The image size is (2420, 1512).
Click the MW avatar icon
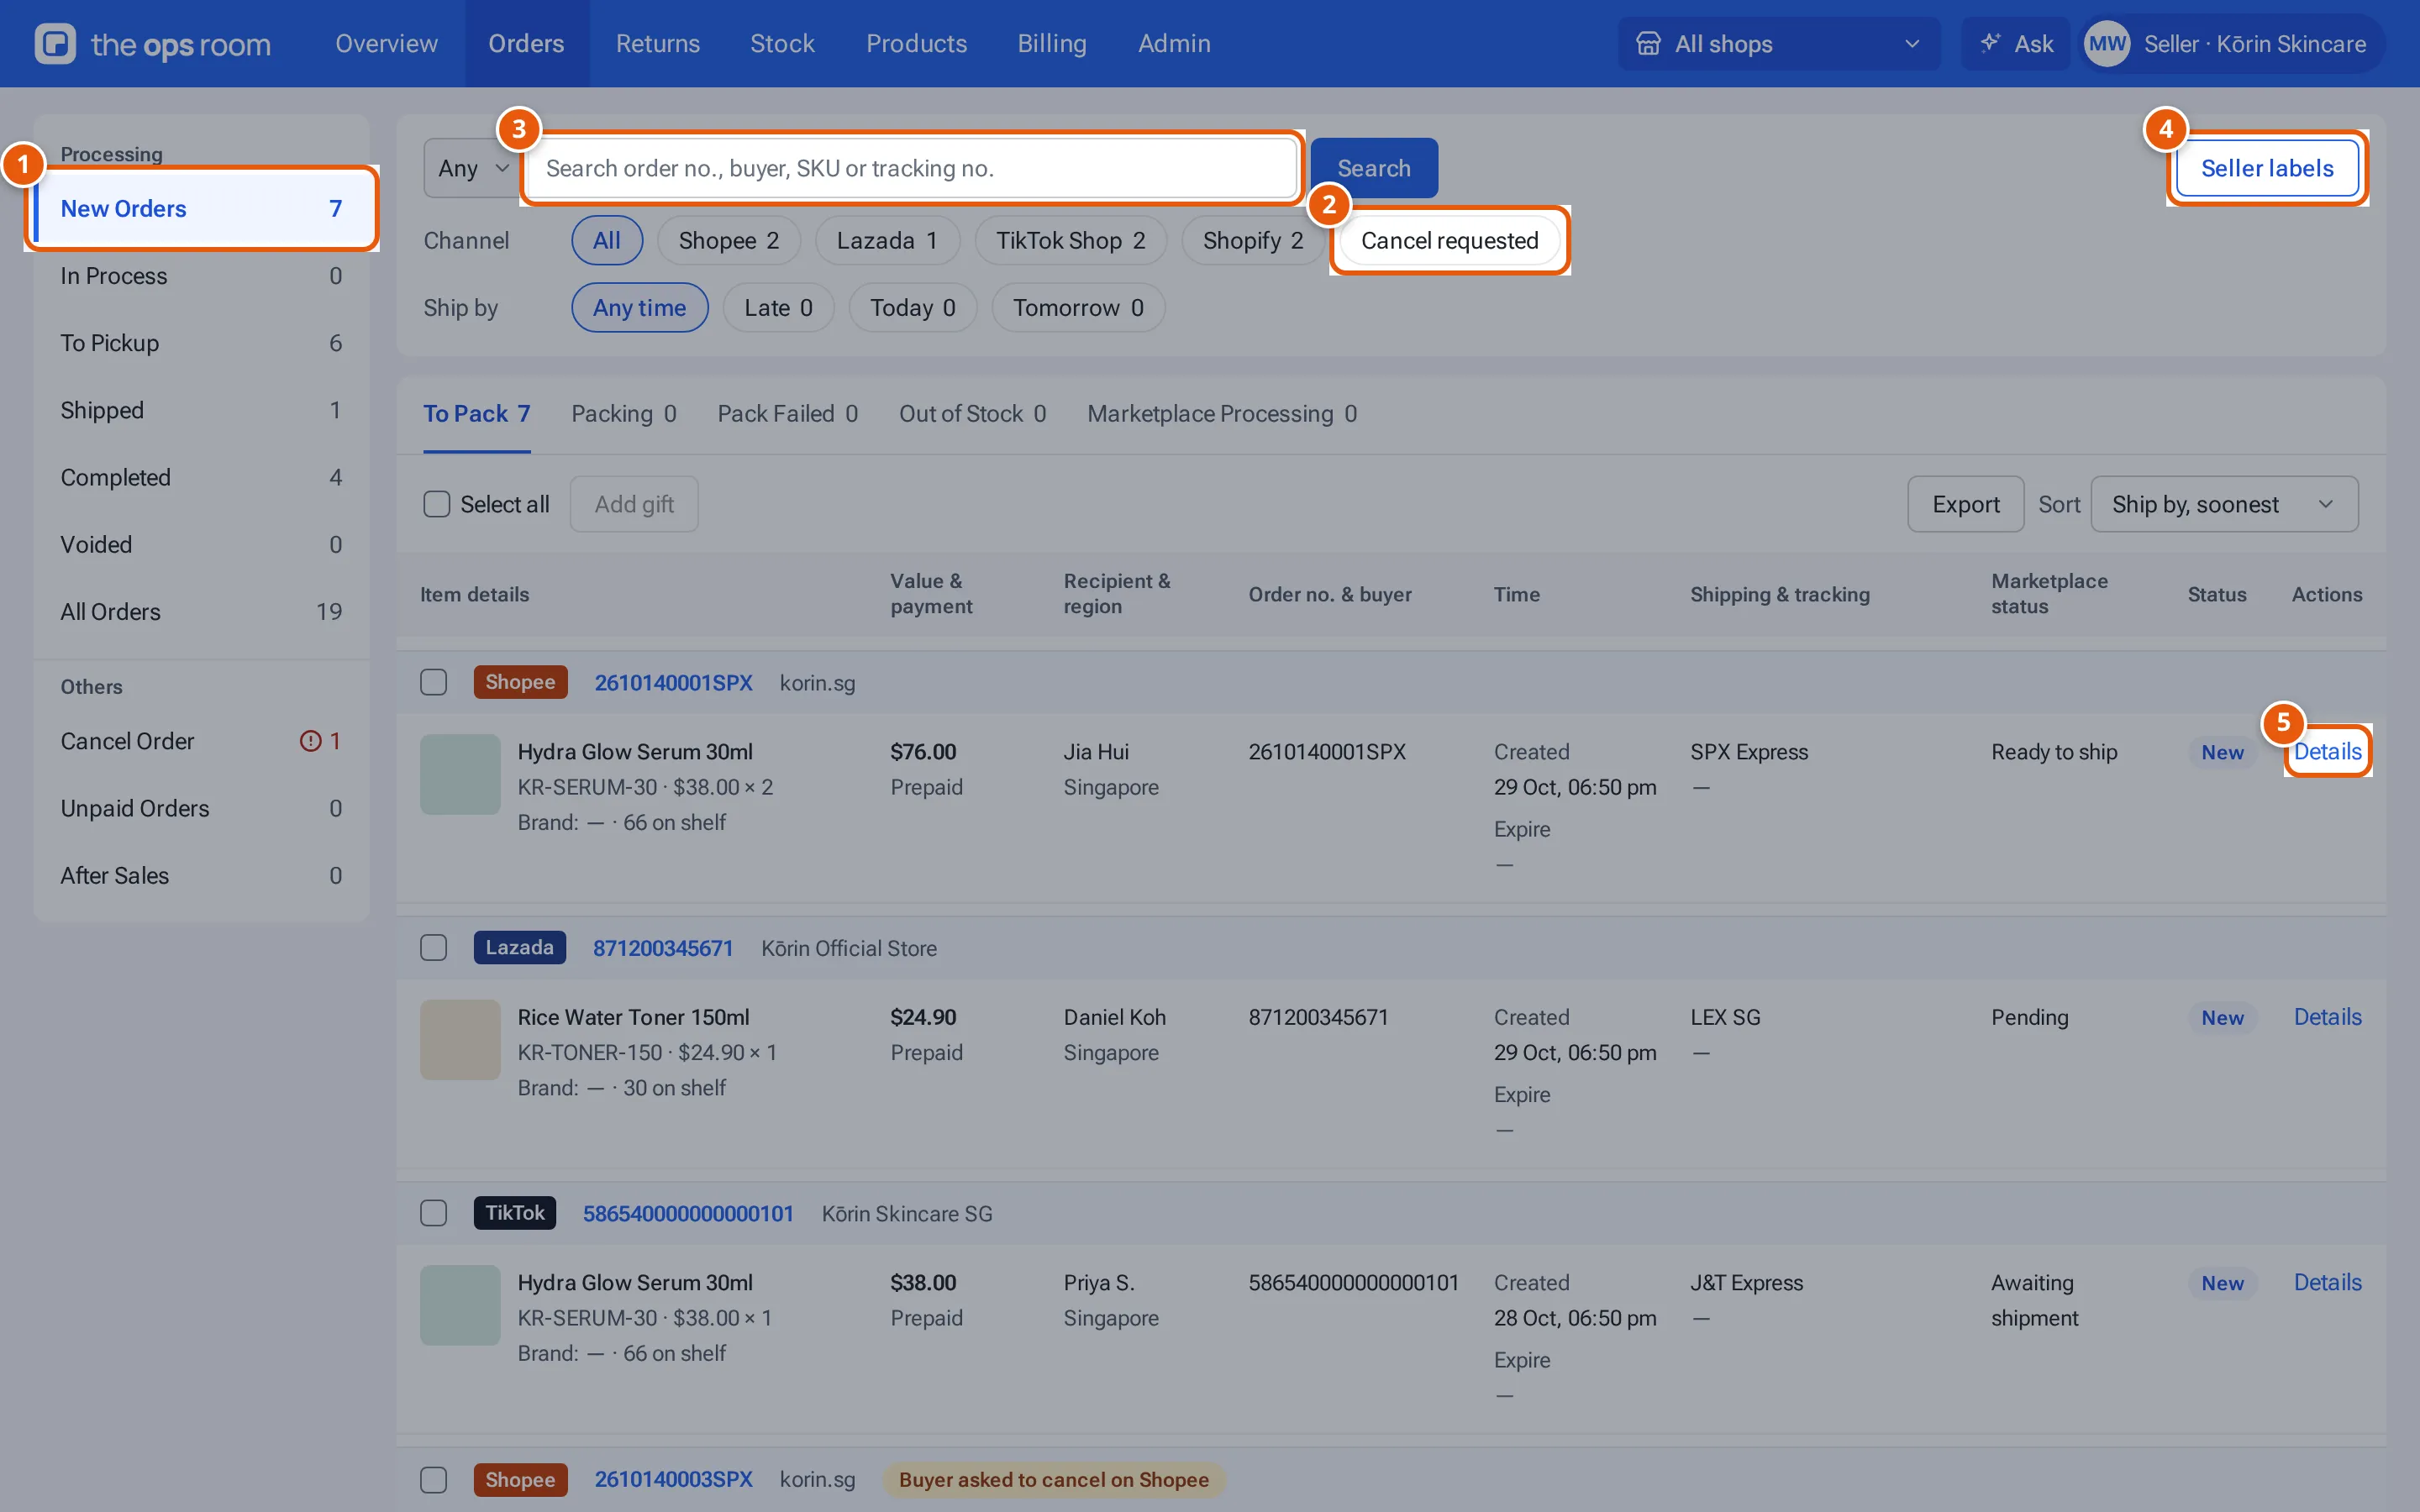point(2107,43)
